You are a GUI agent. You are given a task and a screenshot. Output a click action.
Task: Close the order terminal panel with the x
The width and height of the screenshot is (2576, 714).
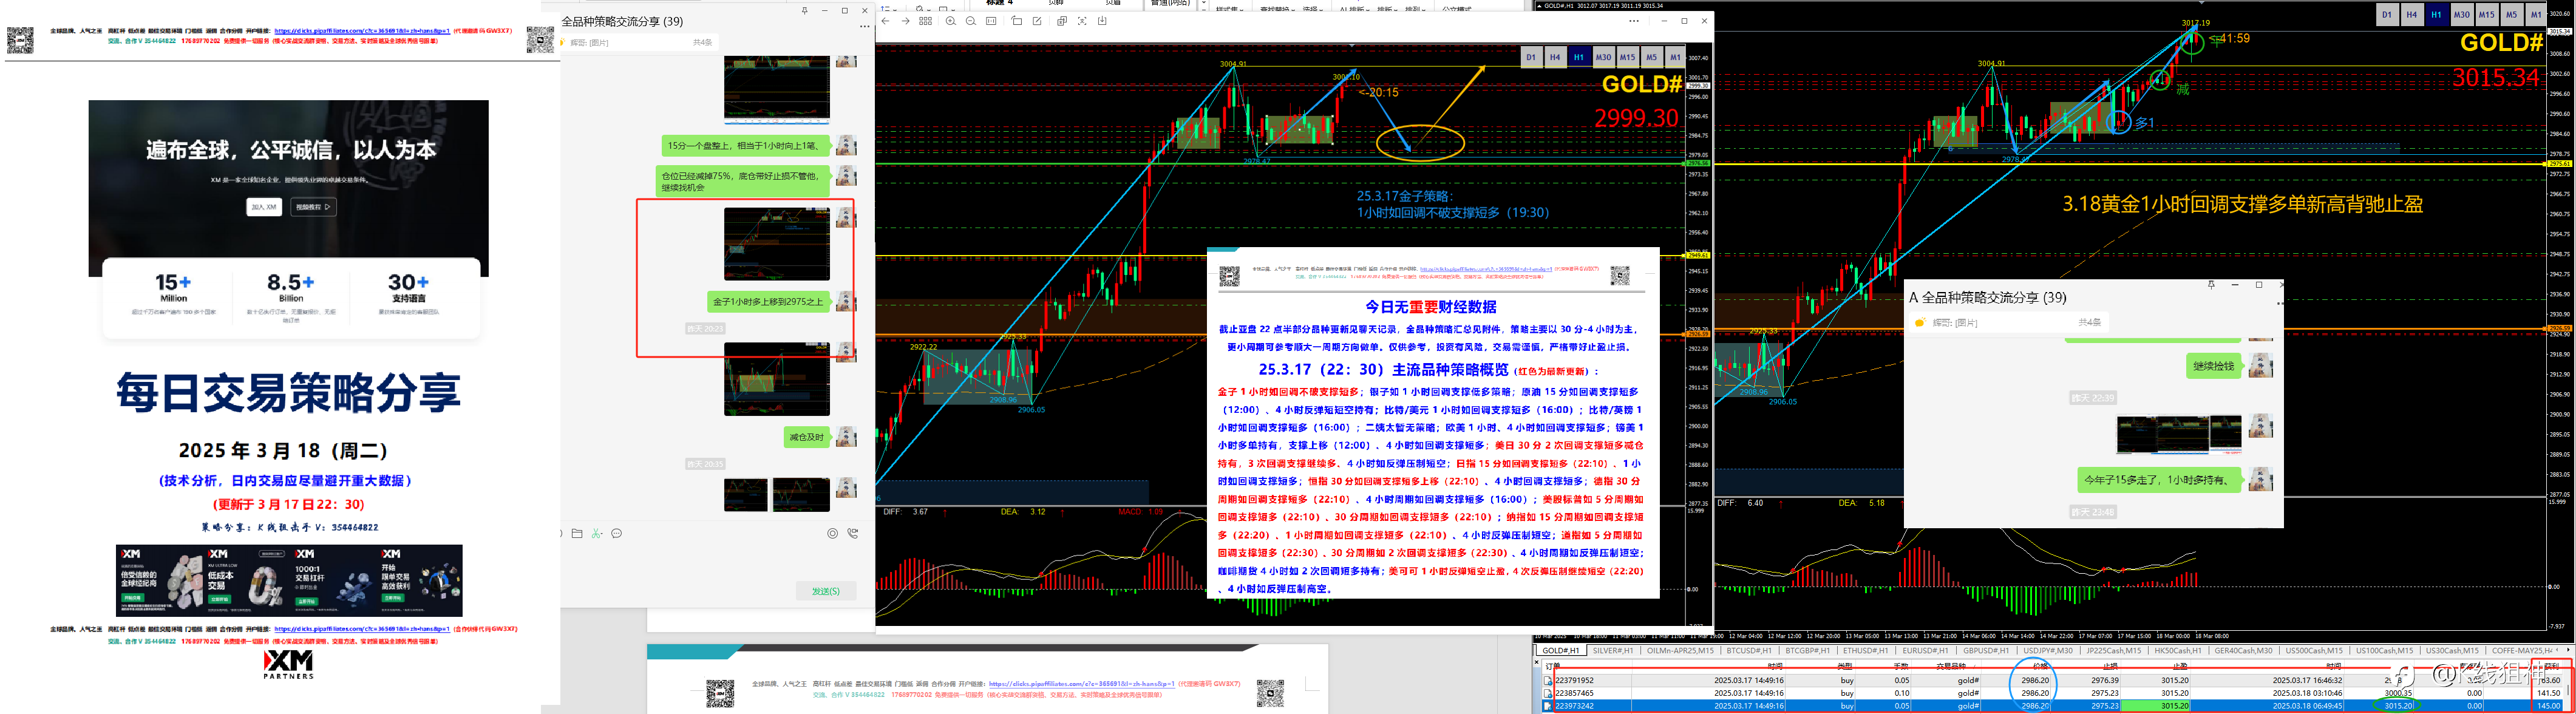pos(1537,662)
